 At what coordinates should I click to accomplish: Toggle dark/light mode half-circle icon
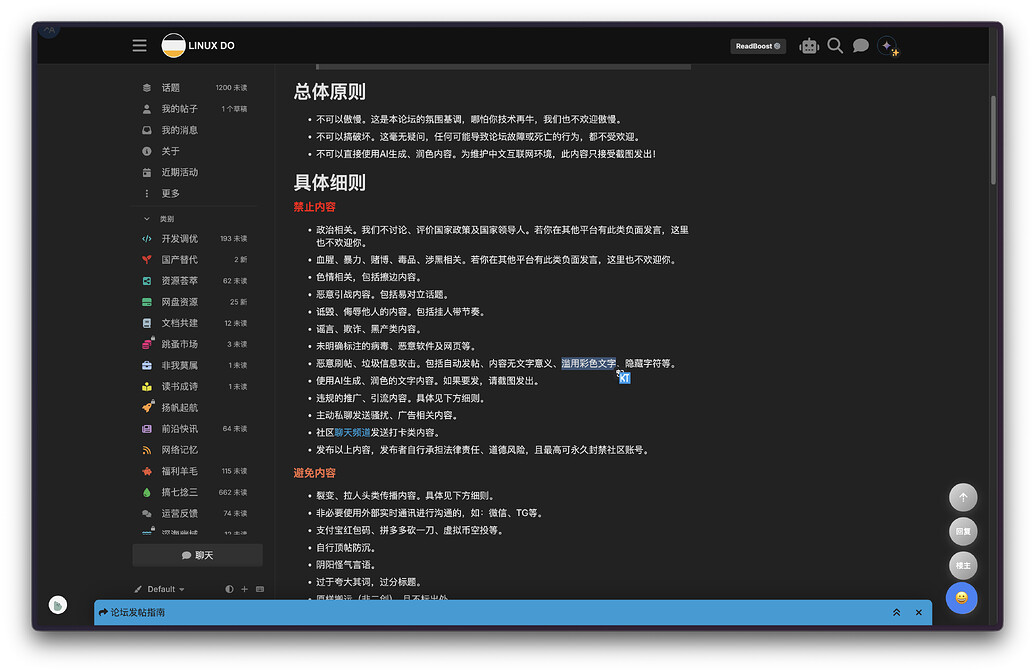tap(229, 589)
